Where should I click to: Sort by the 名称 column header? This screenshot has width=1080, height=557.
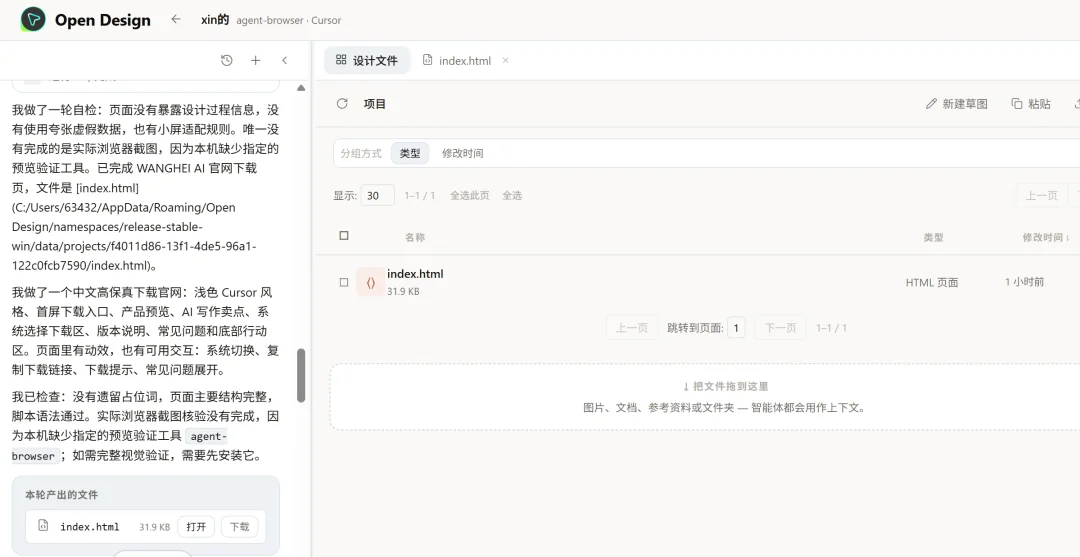pyautogui.click(x=415, y=238)
